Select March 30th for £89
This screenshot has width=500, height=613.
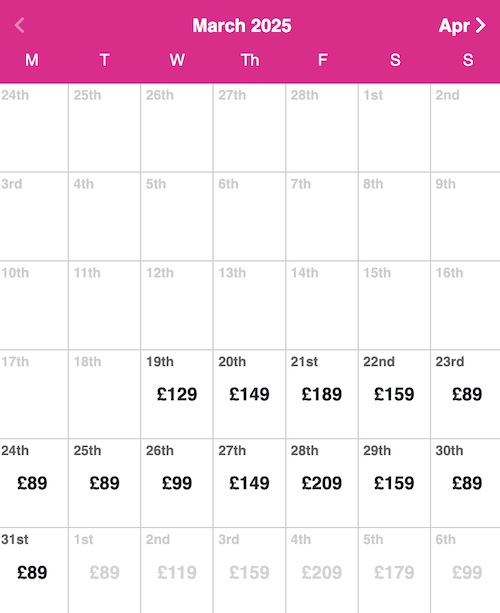point(466,483)
